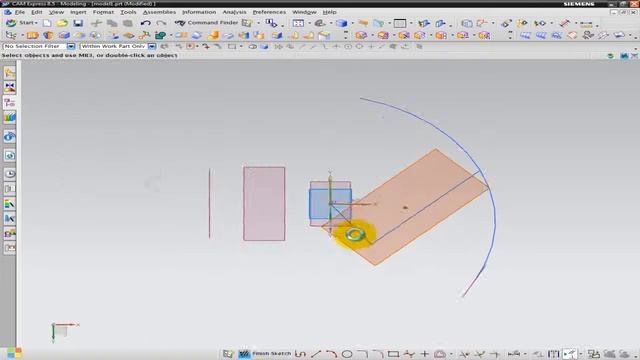The width and height of the screenshot is (640, 360).
Task: Select the Circle sketch tool
Action: click(347, 354)
